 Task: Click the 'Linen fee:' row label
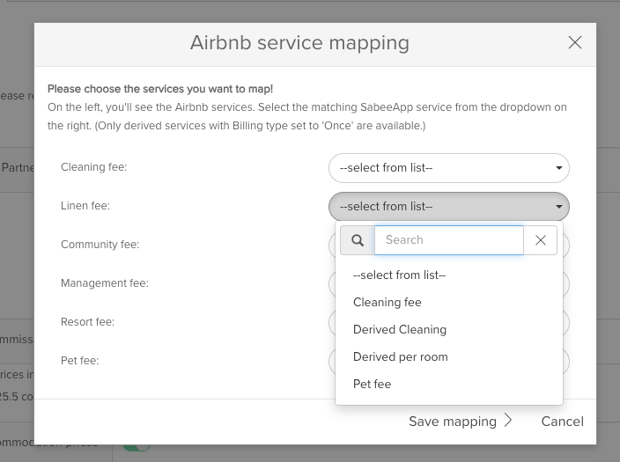click(x=85, y=206)
